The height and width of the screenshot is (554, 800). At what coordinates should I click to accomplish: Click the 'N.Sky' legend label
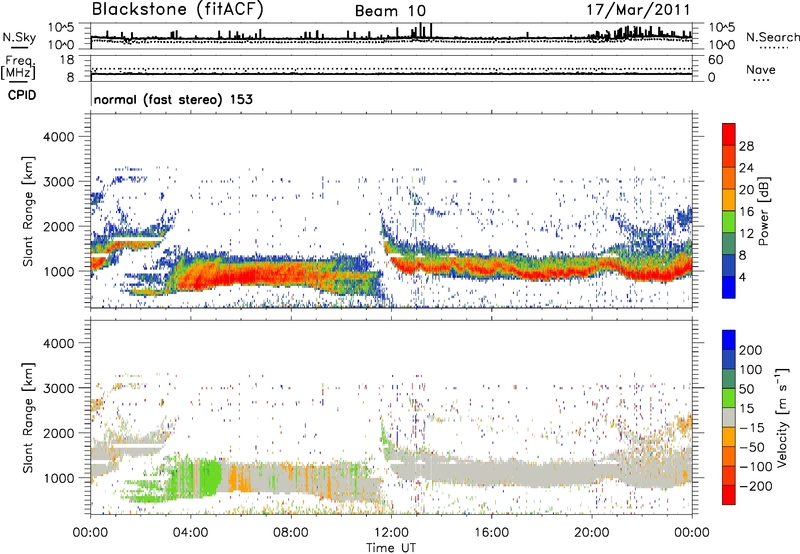pyautogui.click(x=19, y=37)
